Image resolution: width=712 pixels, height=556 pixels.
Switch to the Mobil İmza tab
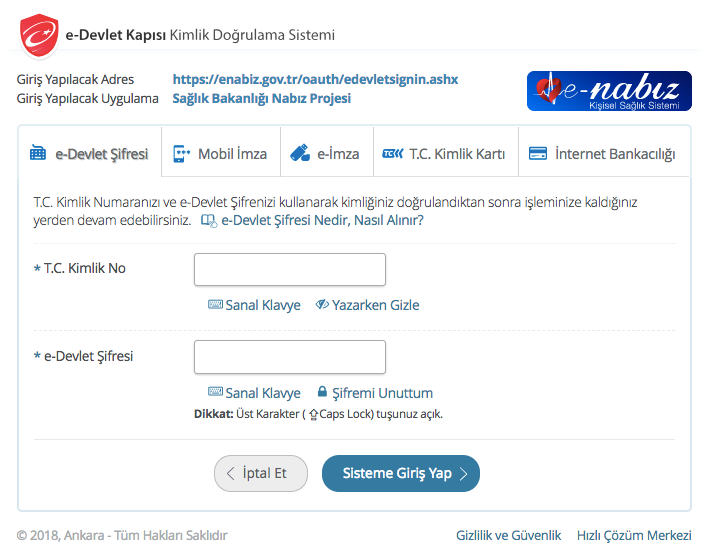point(220,154)
